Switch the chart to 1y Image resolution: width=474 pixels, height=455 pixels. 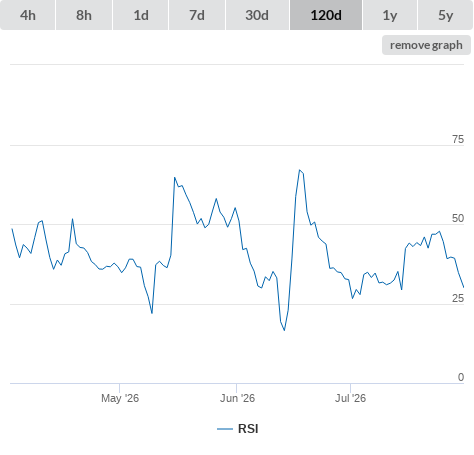(390, 15)
